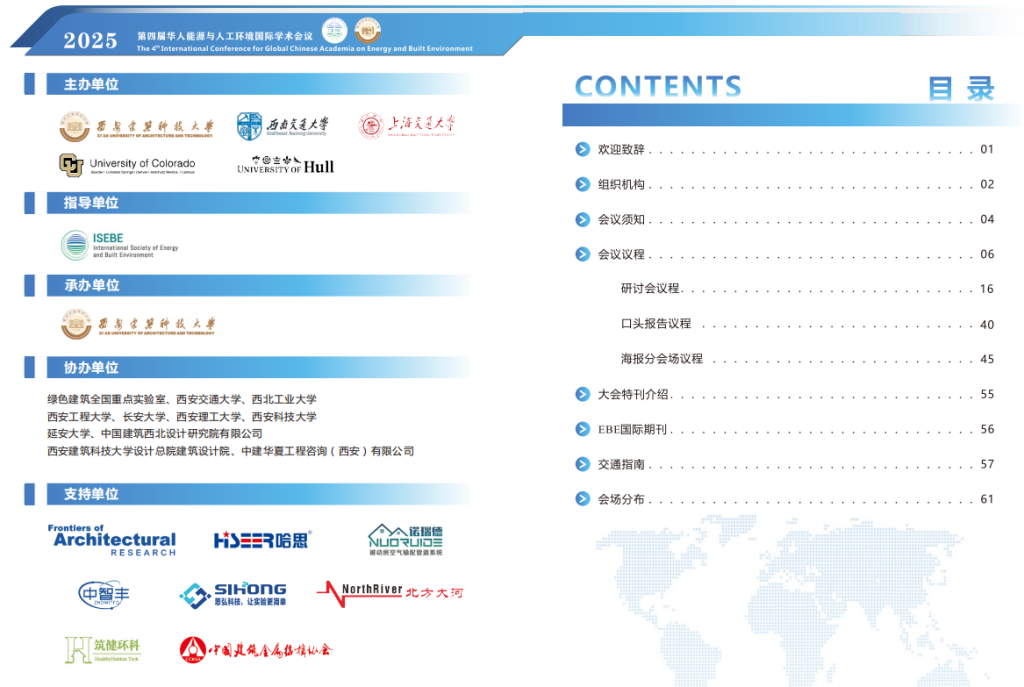Click the NorthRiver 北方大河 logo
The width and height of the screenshot is (1024, 687).
tap(389, 593)
